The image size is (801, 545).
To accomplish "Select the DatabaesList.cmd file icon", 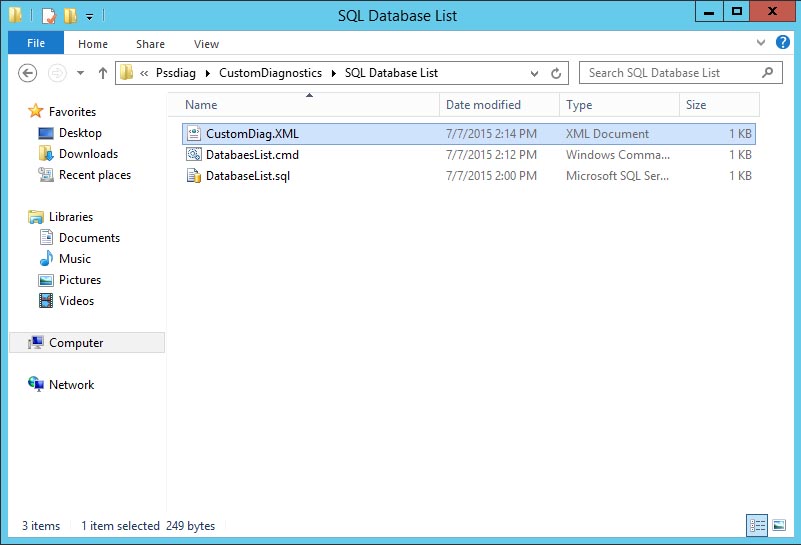I will [x=194, y=154].
